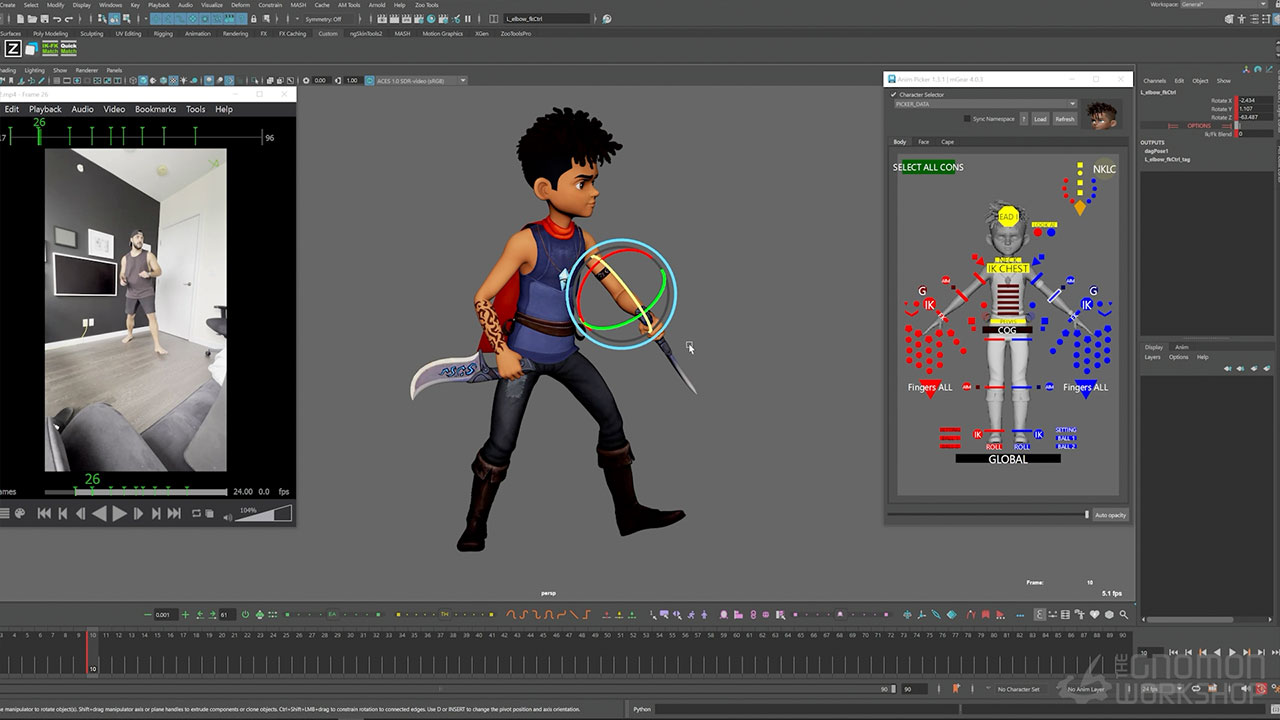Viewport: 1280px width, 720px height.
Task: Open the color palette icon in the player
Action: [20, 514]
